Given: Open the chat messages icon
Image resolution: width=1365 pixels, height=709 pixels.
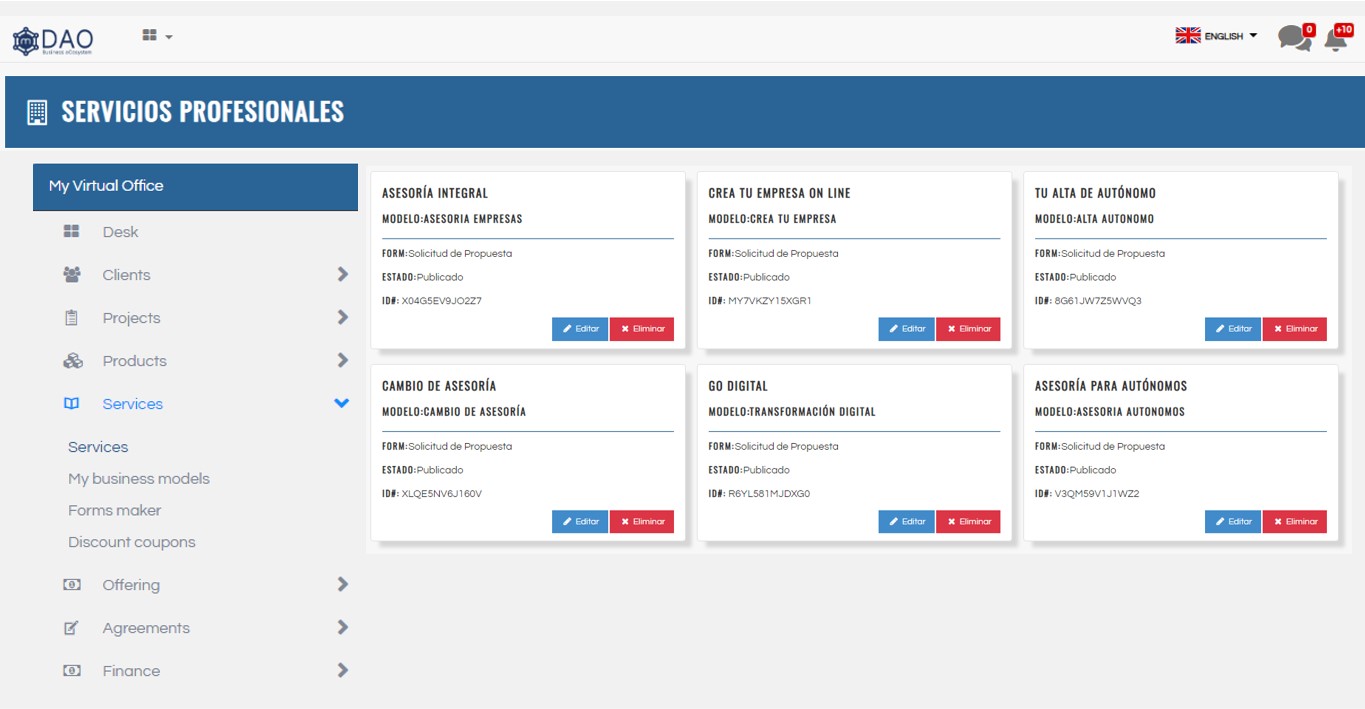Looking at the screenshot, I should coord(1294,38).
